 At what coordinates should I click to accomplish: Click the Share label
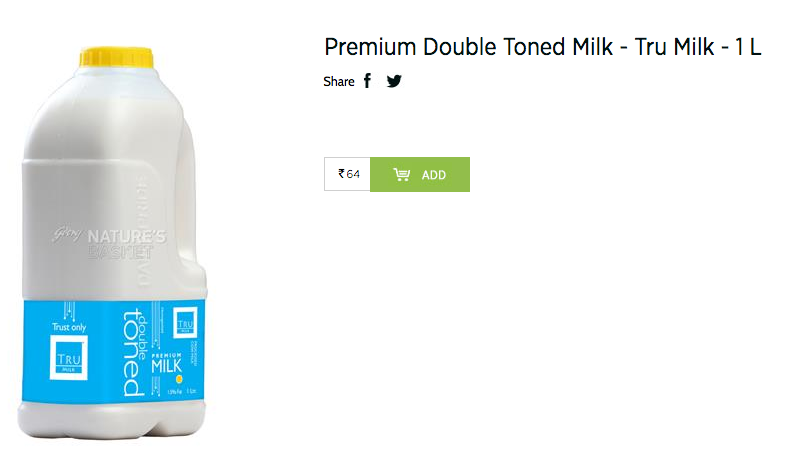click(x=339, y=81)
